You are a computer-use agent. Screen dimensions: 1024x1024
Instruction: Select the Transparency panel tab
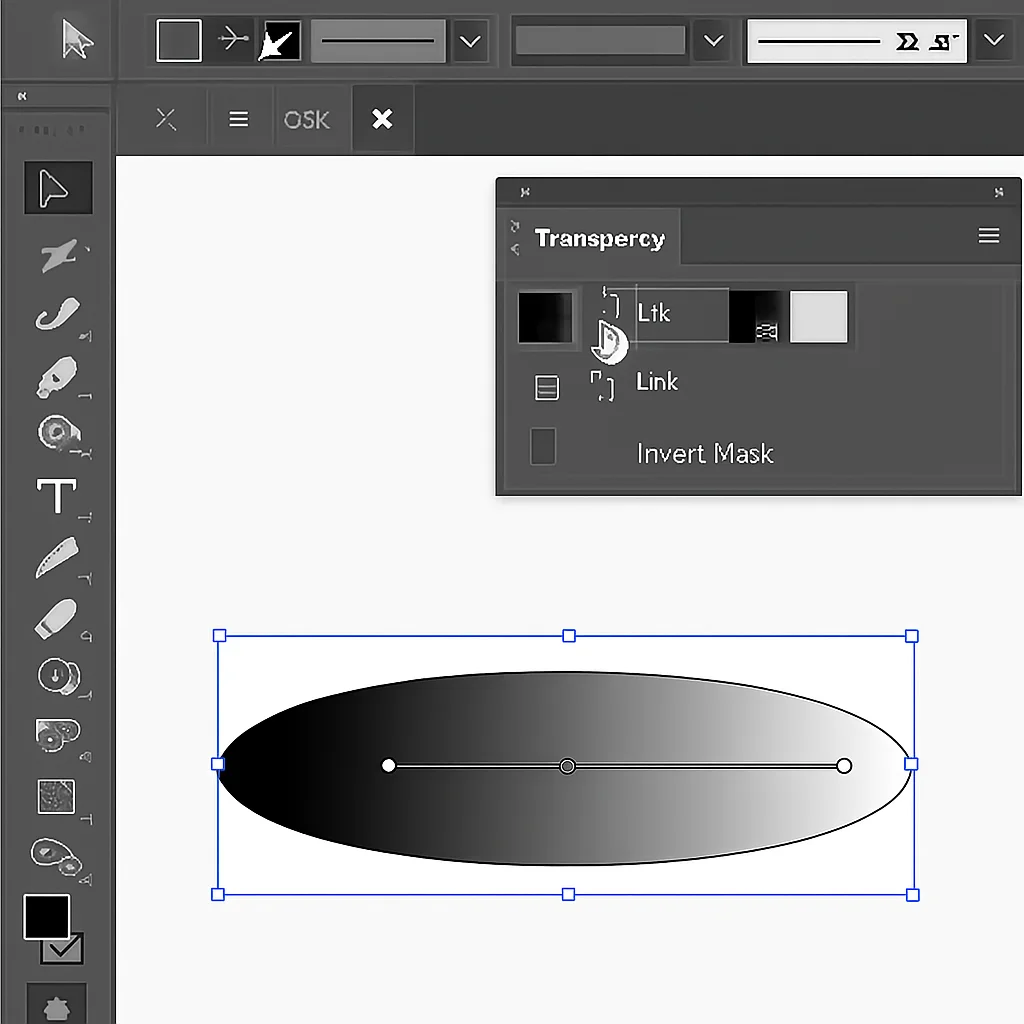pos(600,238)
